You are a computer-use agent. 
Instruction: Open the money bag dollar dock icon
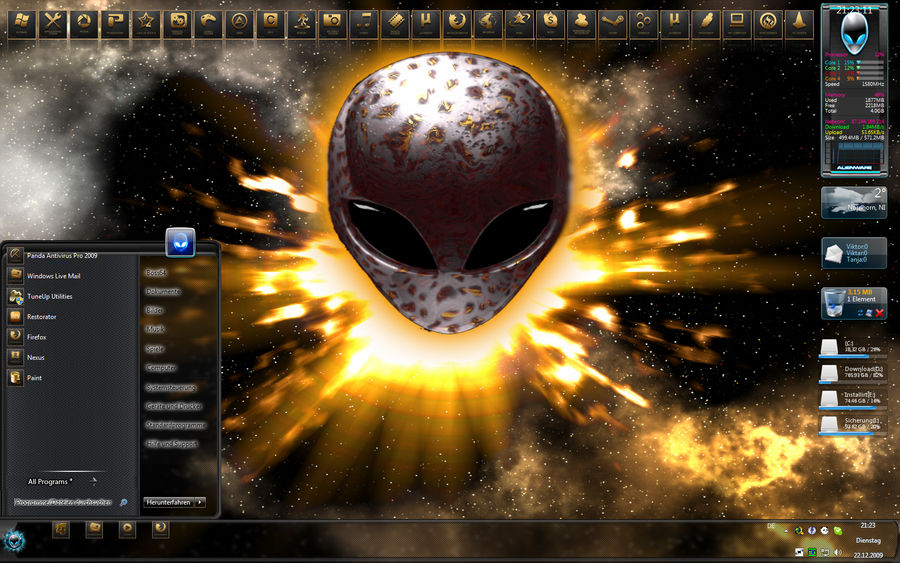550,24
